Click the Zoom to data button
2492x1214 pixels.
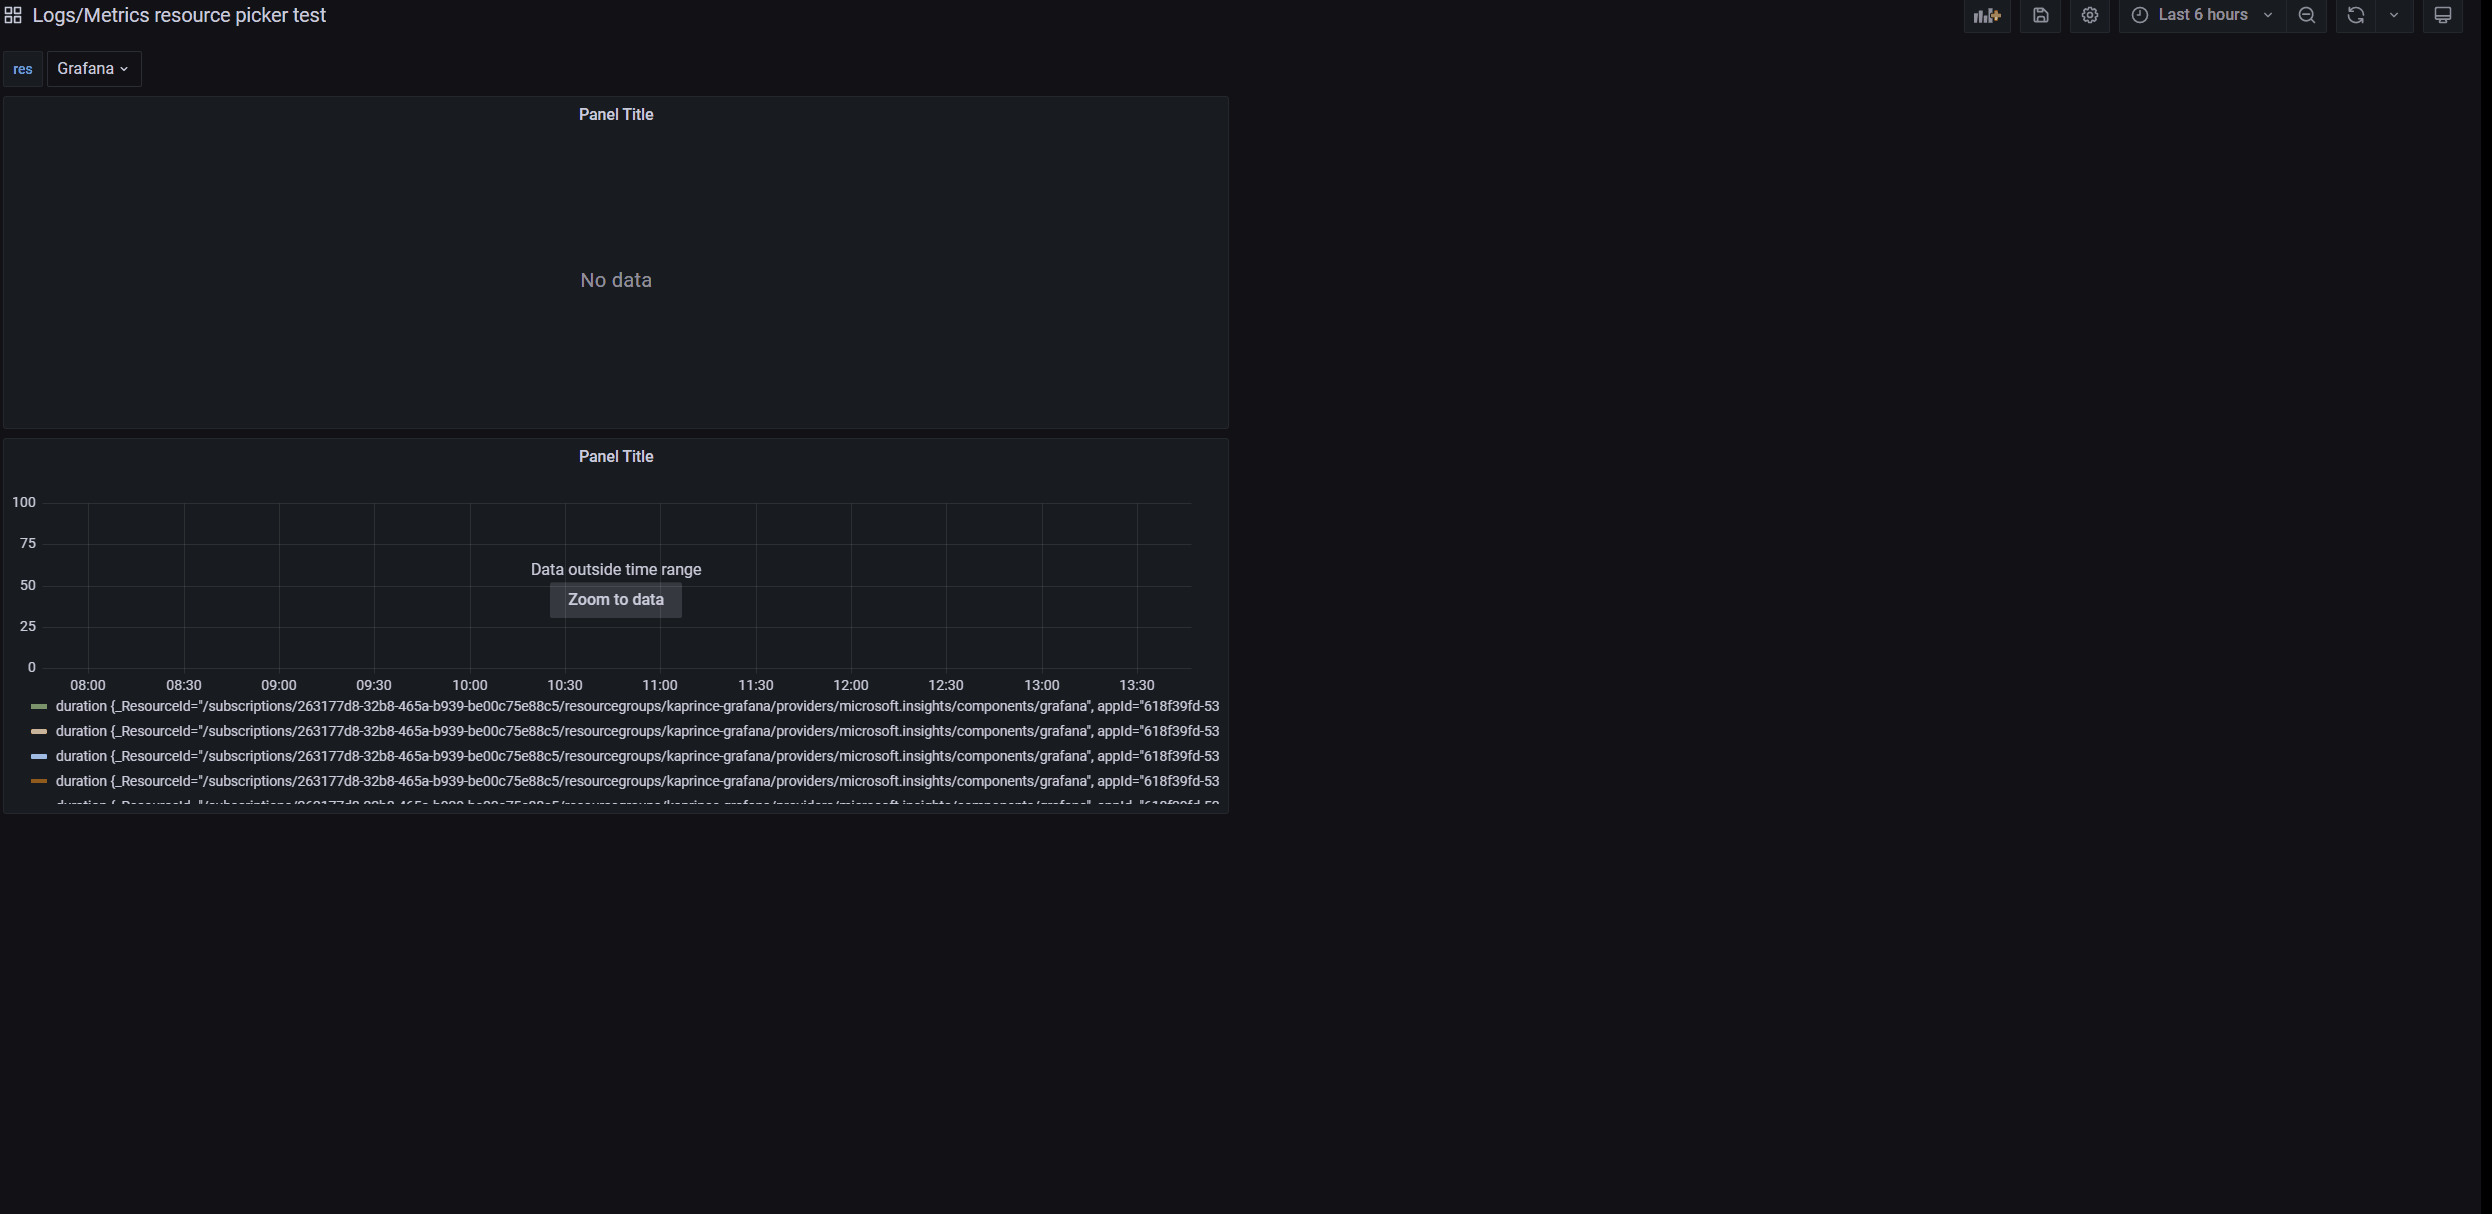point(615,600)
